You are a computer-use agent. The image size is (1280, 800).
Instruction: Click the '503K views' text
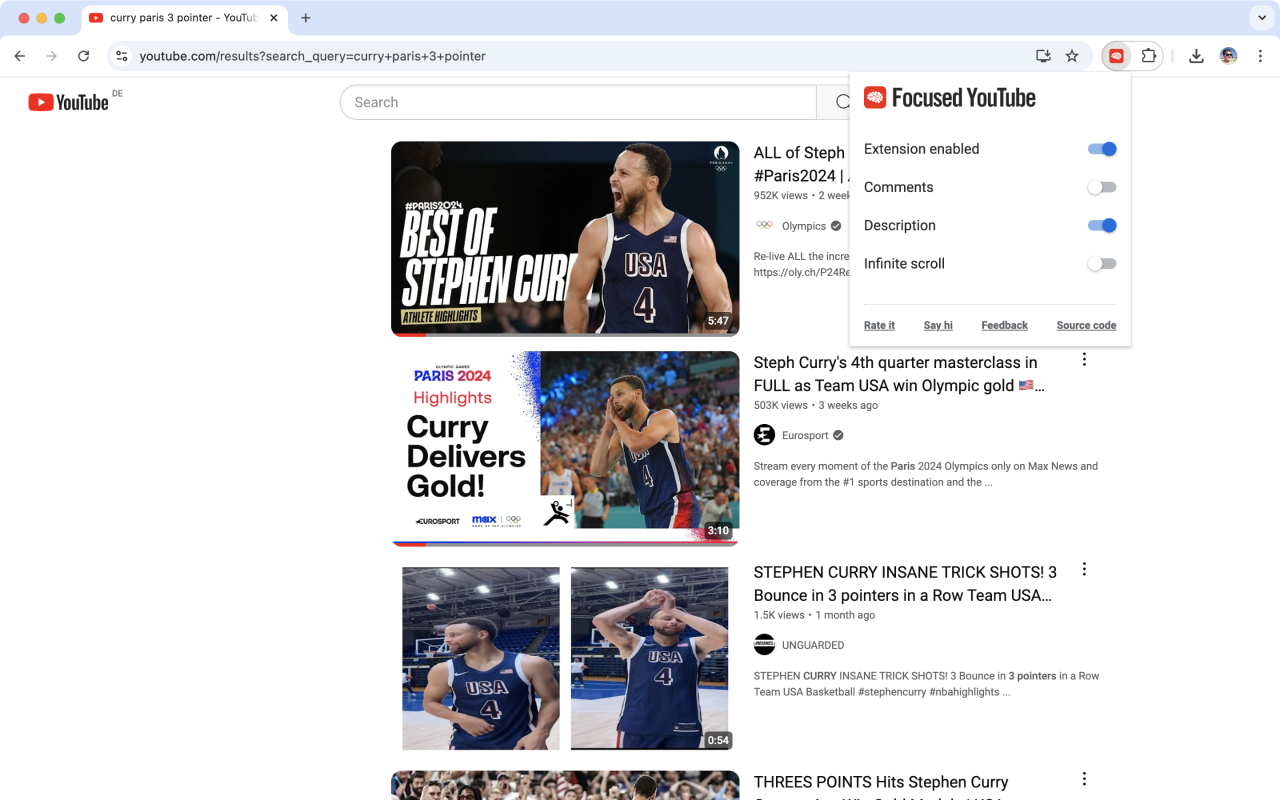781,405
